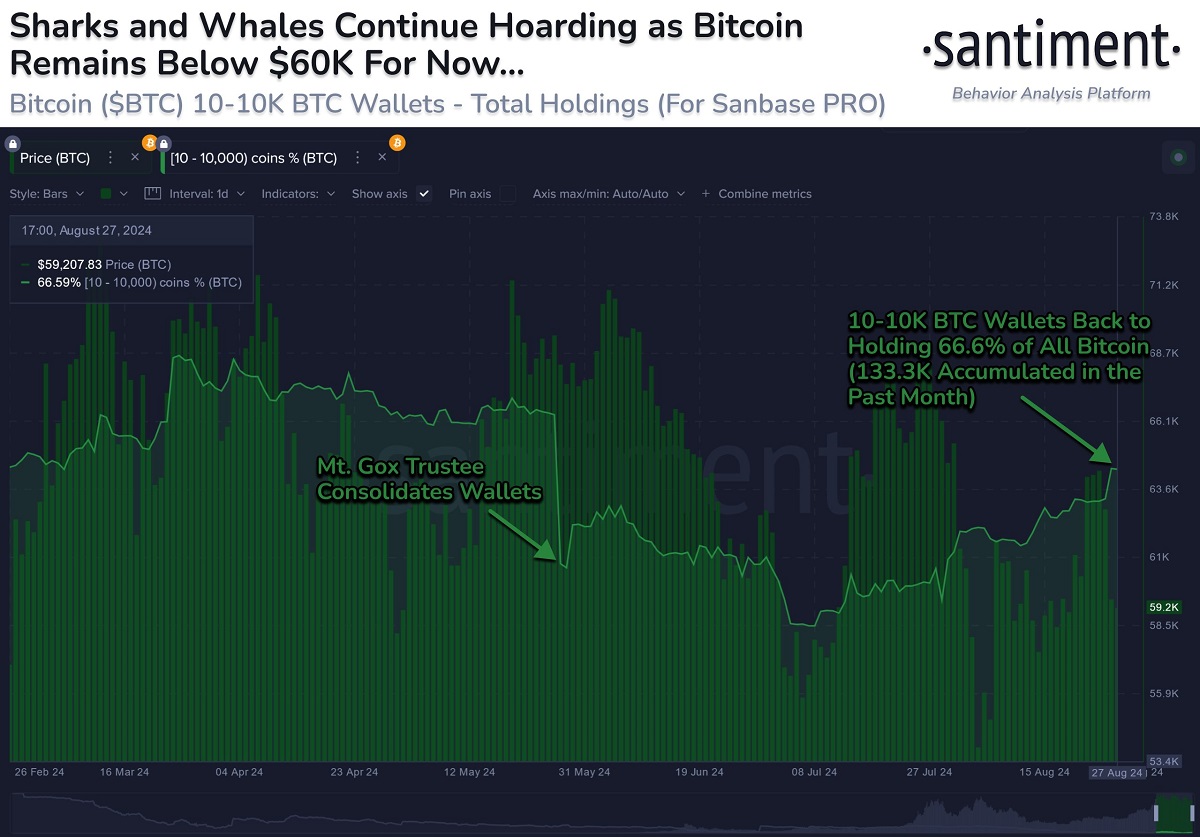This screenshot has height=837, width=1200.
Task: Expand the Style: Bars dropdown
Action: pos(47,193)
